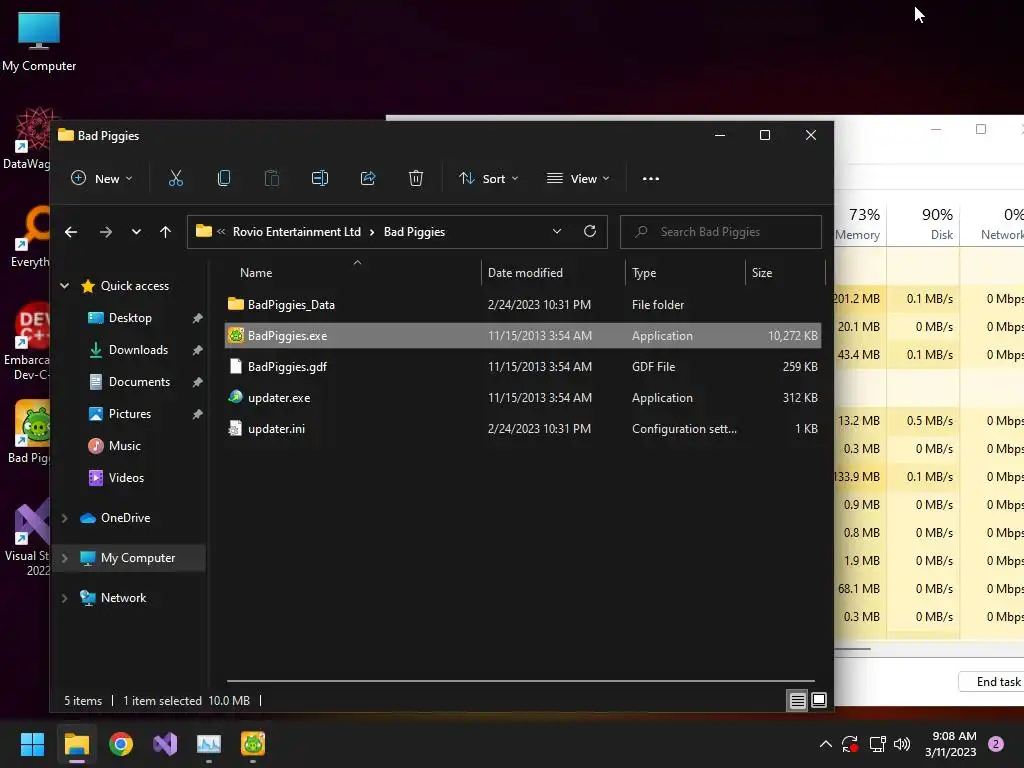Open Pictures in Quick access

[130, 414]
